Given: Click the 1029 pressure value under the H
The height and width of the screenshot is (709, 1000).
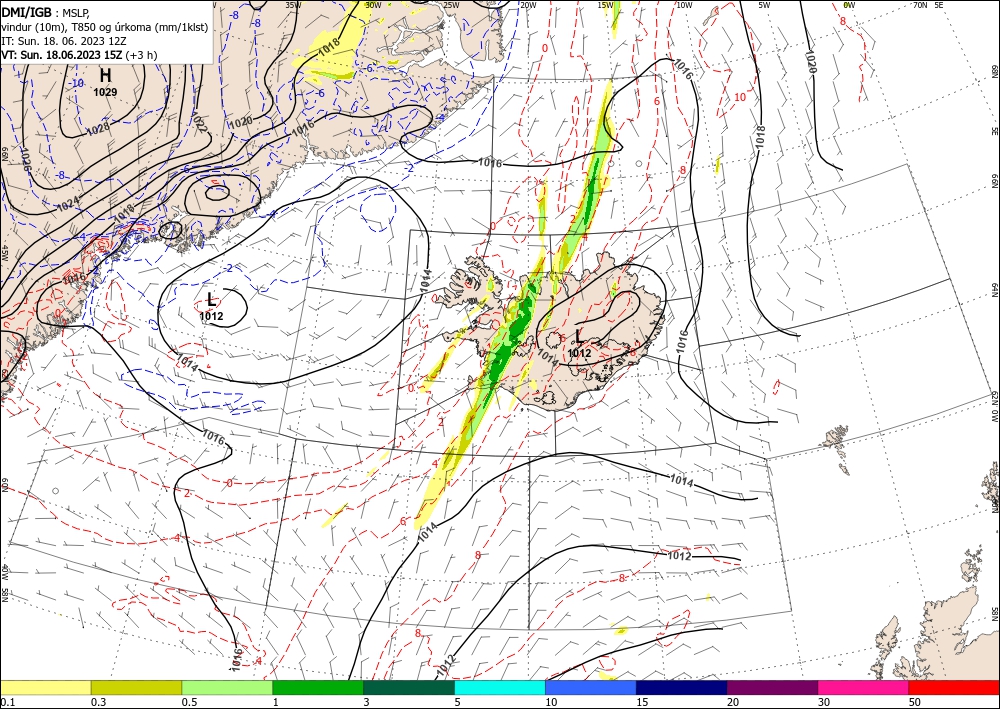Looking at the screenshot, I should (x=105, y=92).
